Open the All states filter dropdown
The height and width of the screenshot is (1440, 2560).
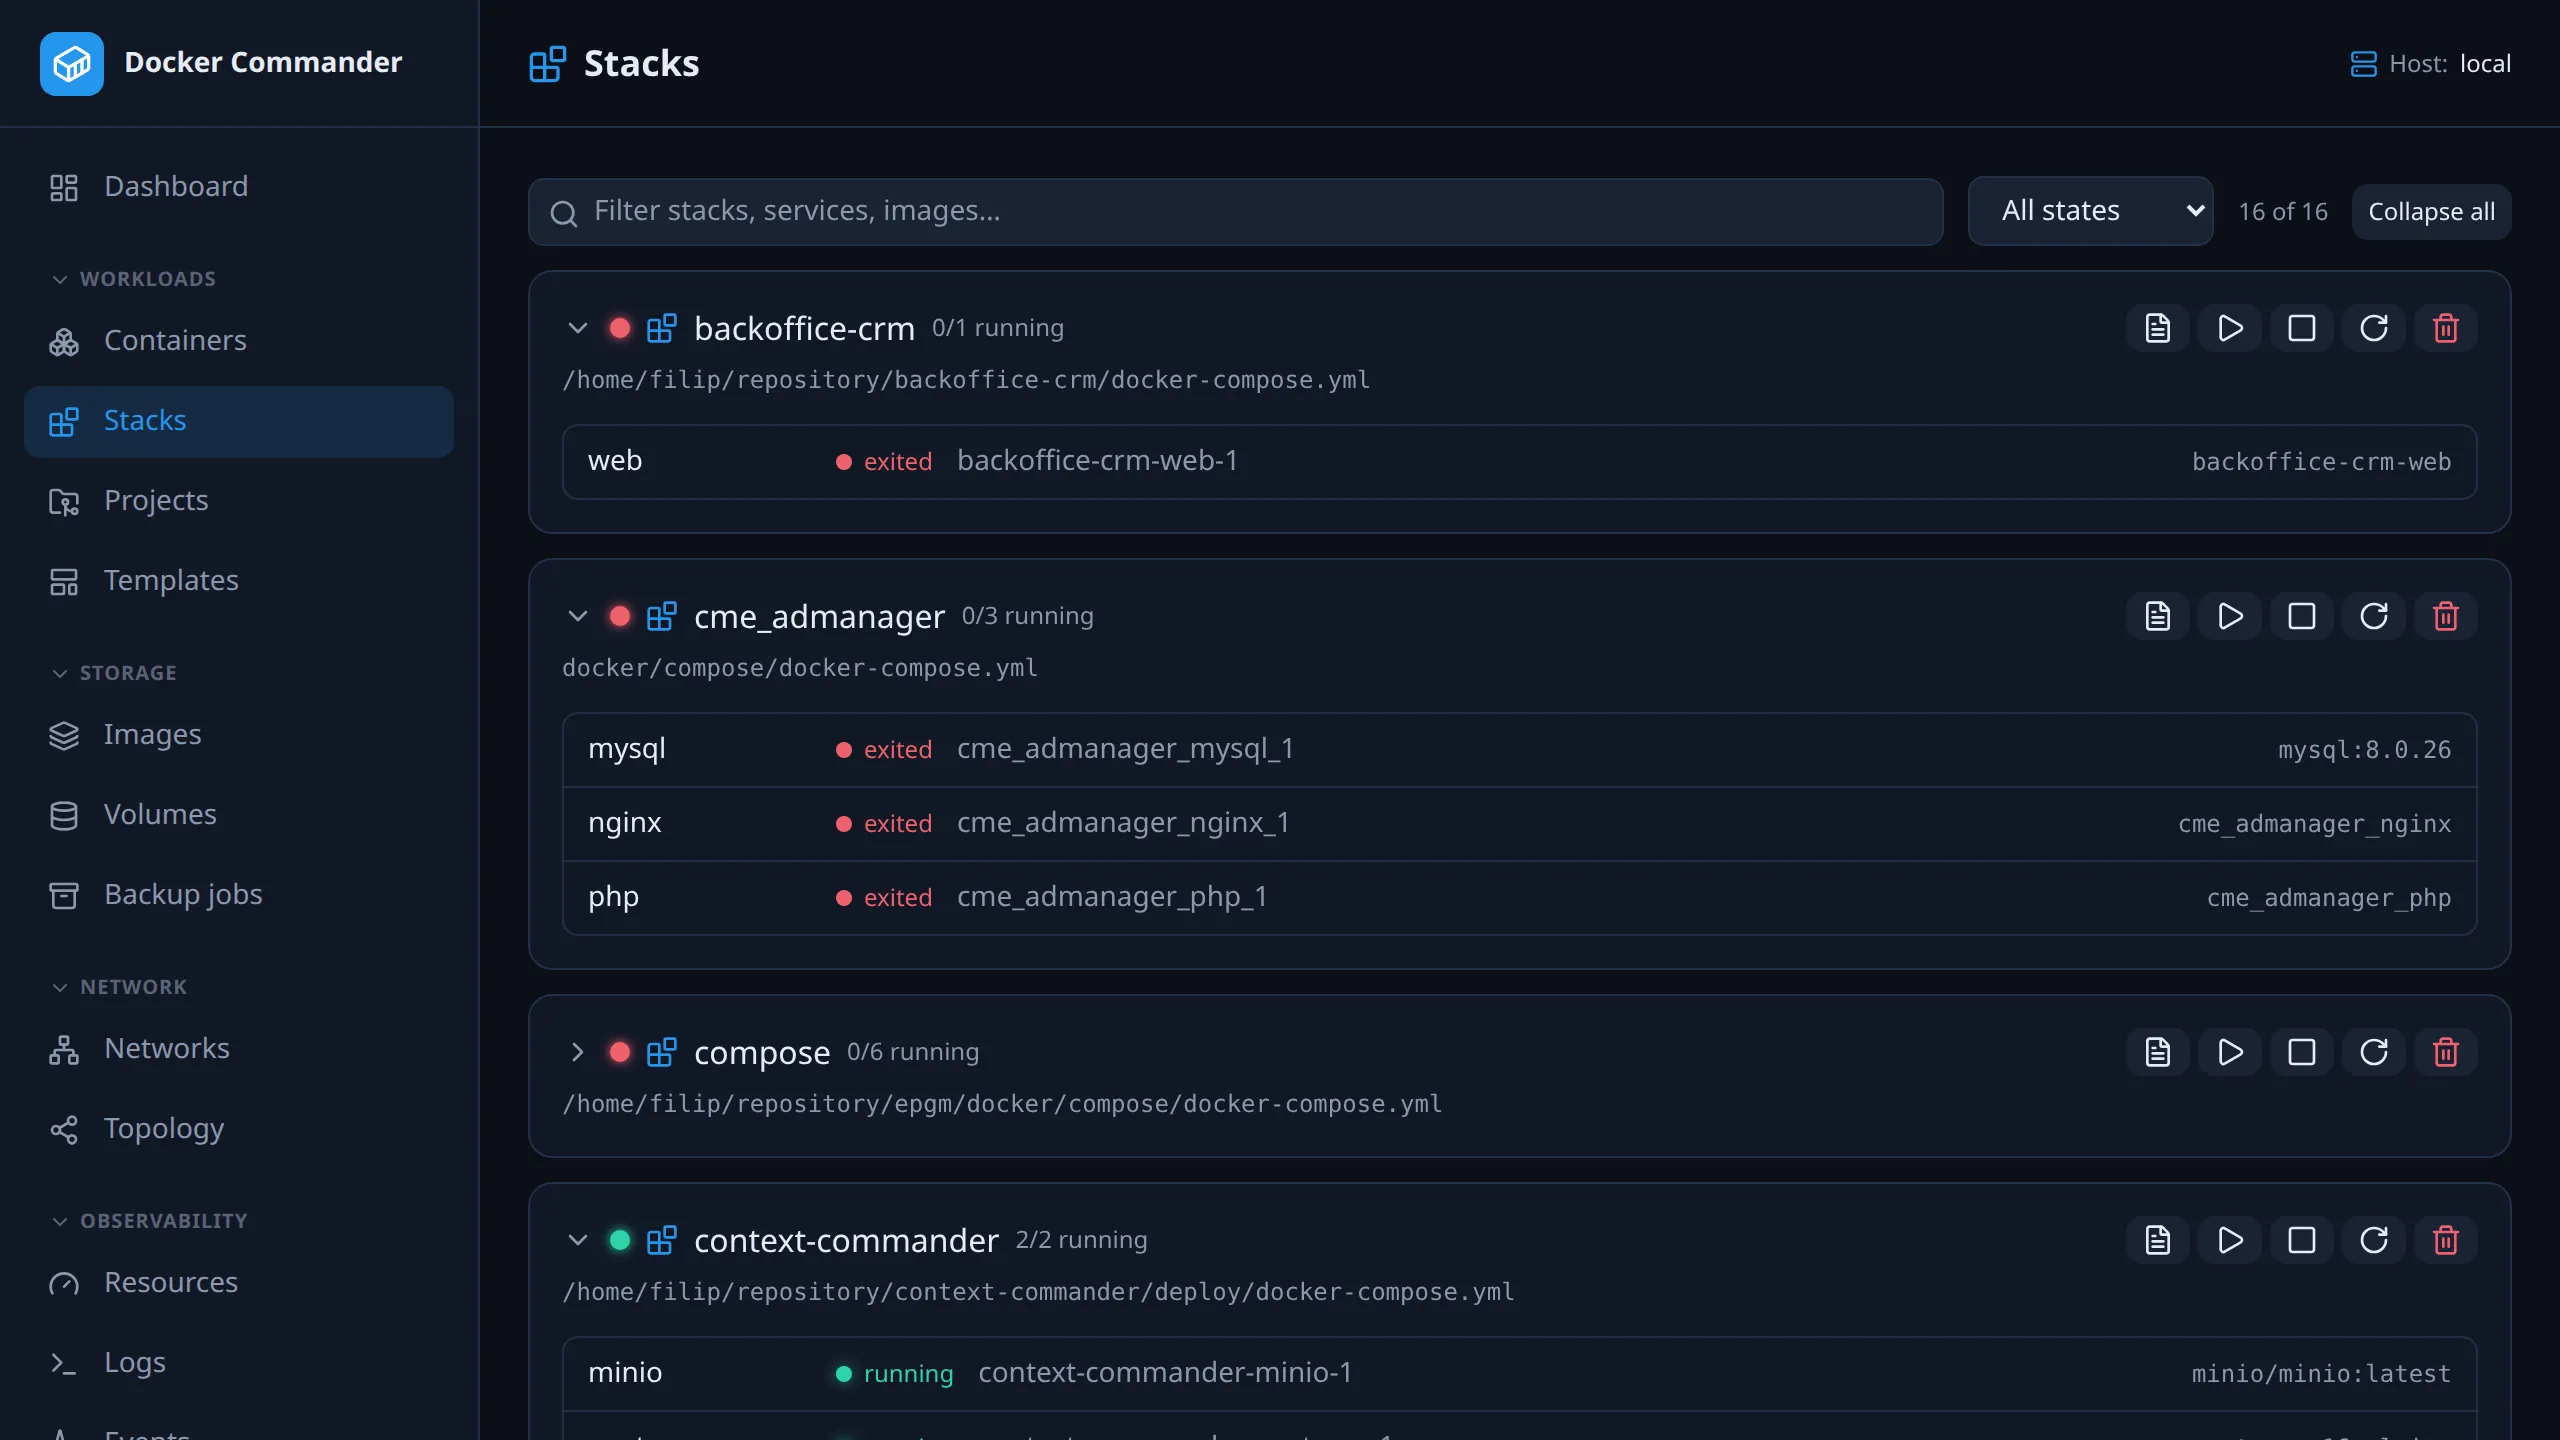pyautogui.click(x=2090, y=211)
